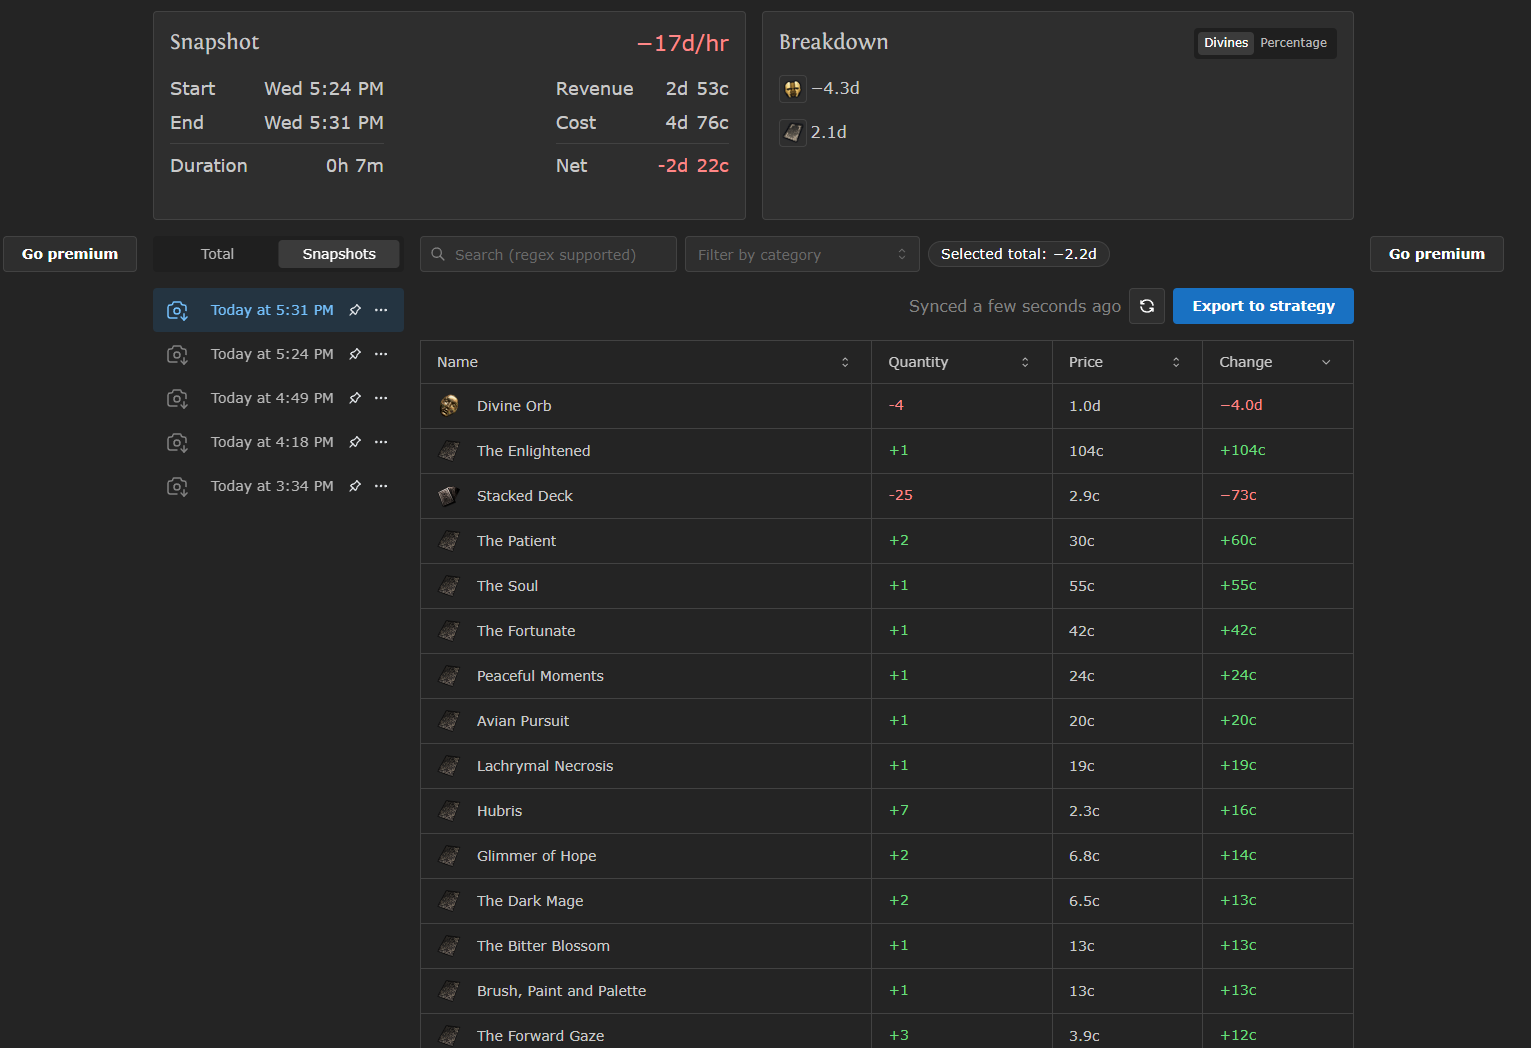Click The Dark Mage row name
Viewport: 1531px width, 1048px height.
530,901
